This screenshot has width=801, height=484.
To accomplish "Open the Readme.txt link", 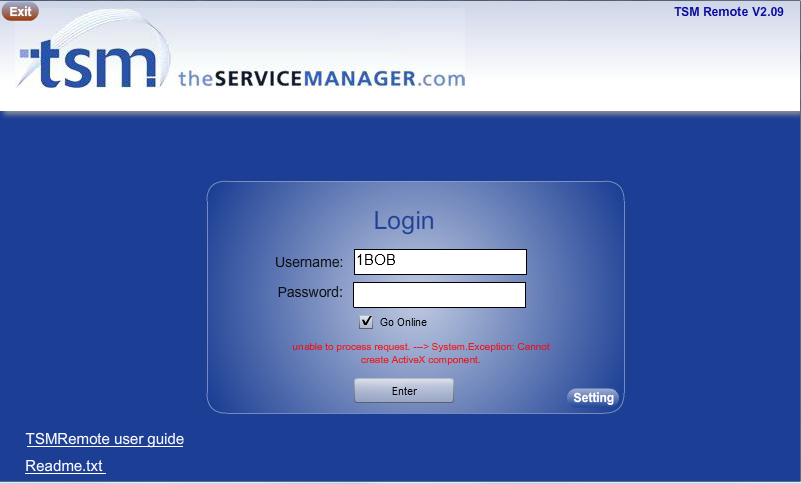I will 65,466.
